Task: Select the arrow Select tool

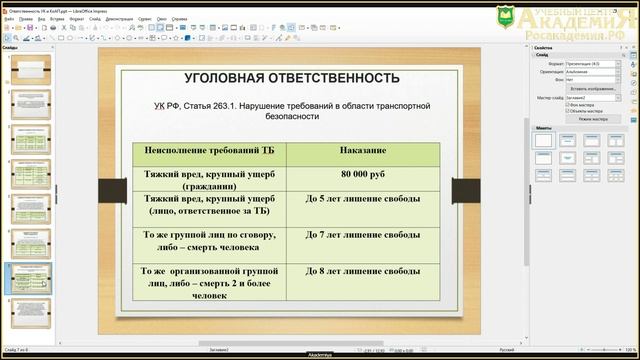Action: tap(7, 38)
